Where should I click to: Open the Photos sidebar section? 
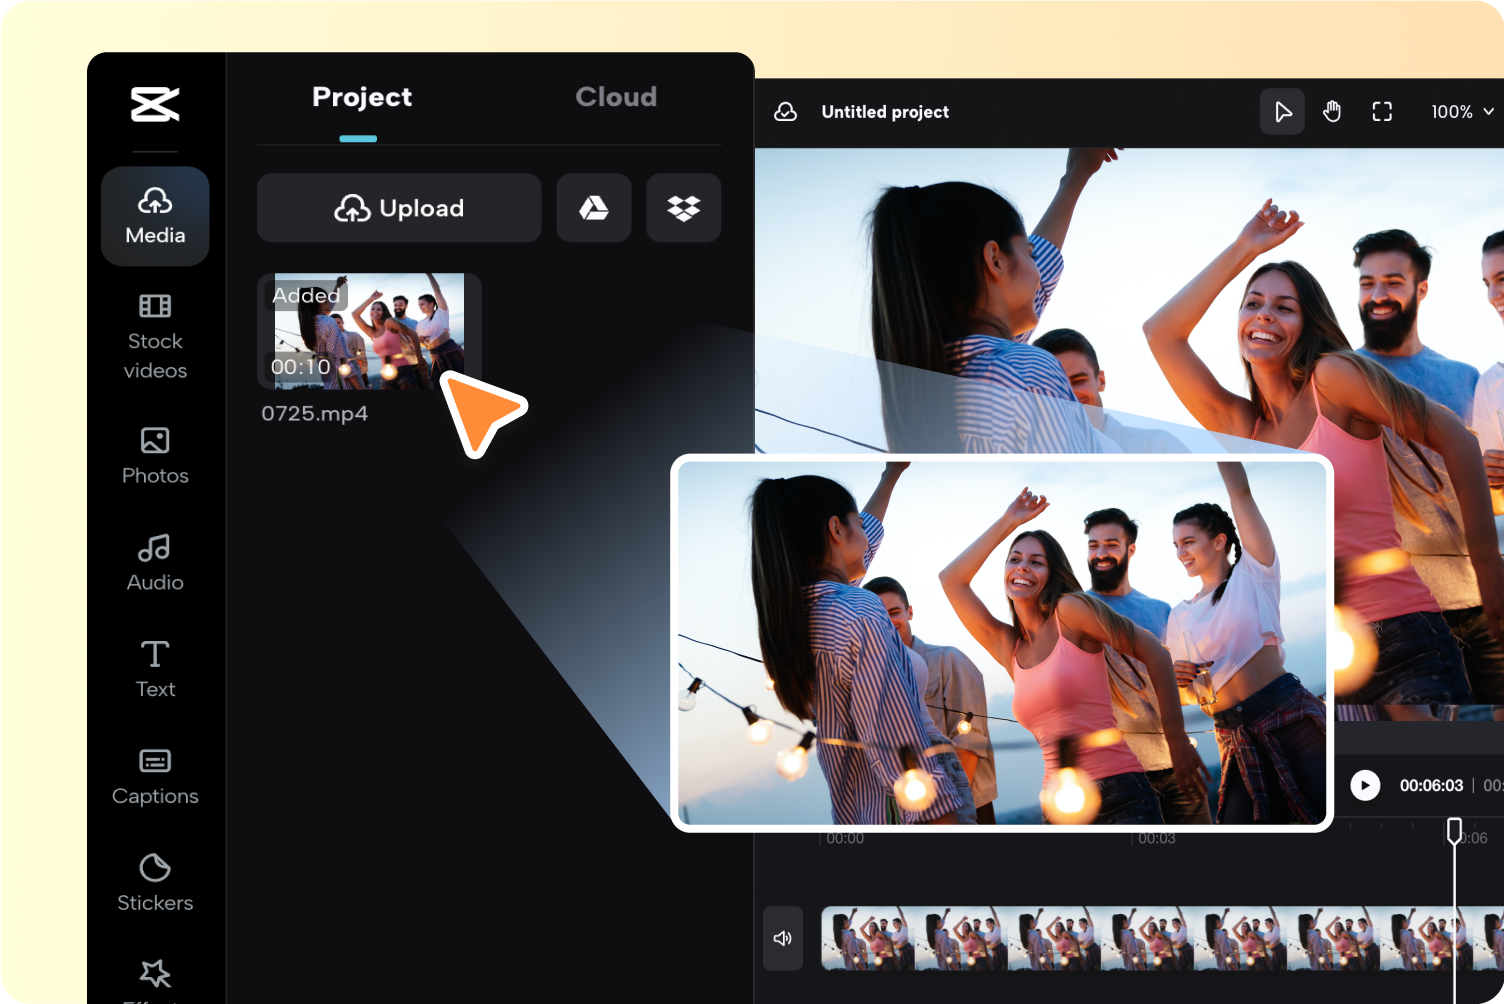point(155,456)
